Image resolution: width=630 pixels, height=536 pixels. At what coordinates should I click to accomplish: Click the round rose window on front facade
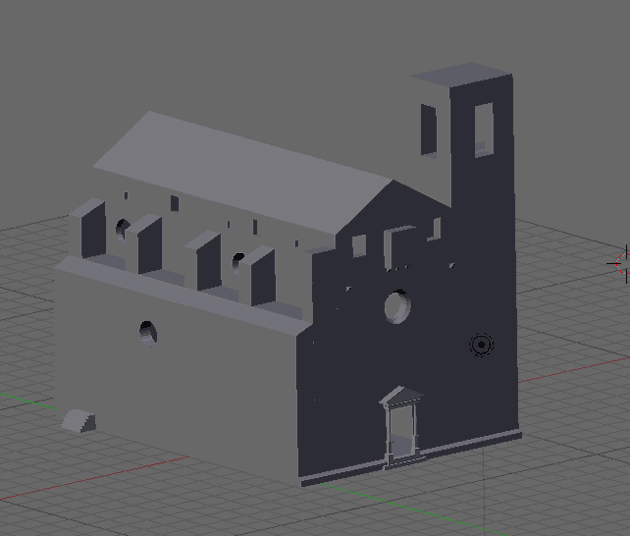398,306
